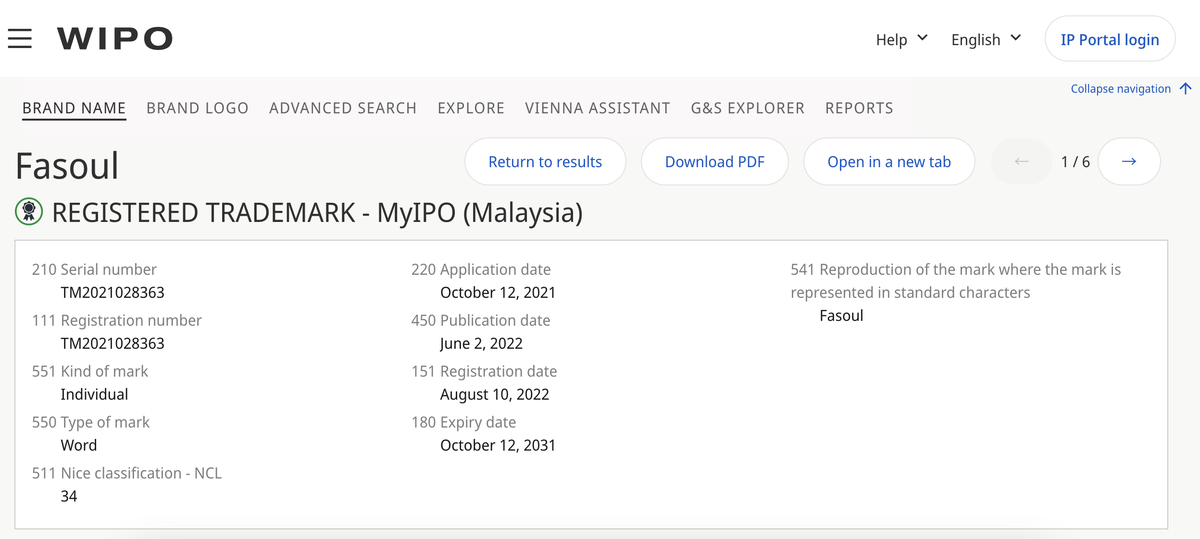Open the ADVANCED SEARCH tab
1200x539 pixels.
[x=343, y=108]
